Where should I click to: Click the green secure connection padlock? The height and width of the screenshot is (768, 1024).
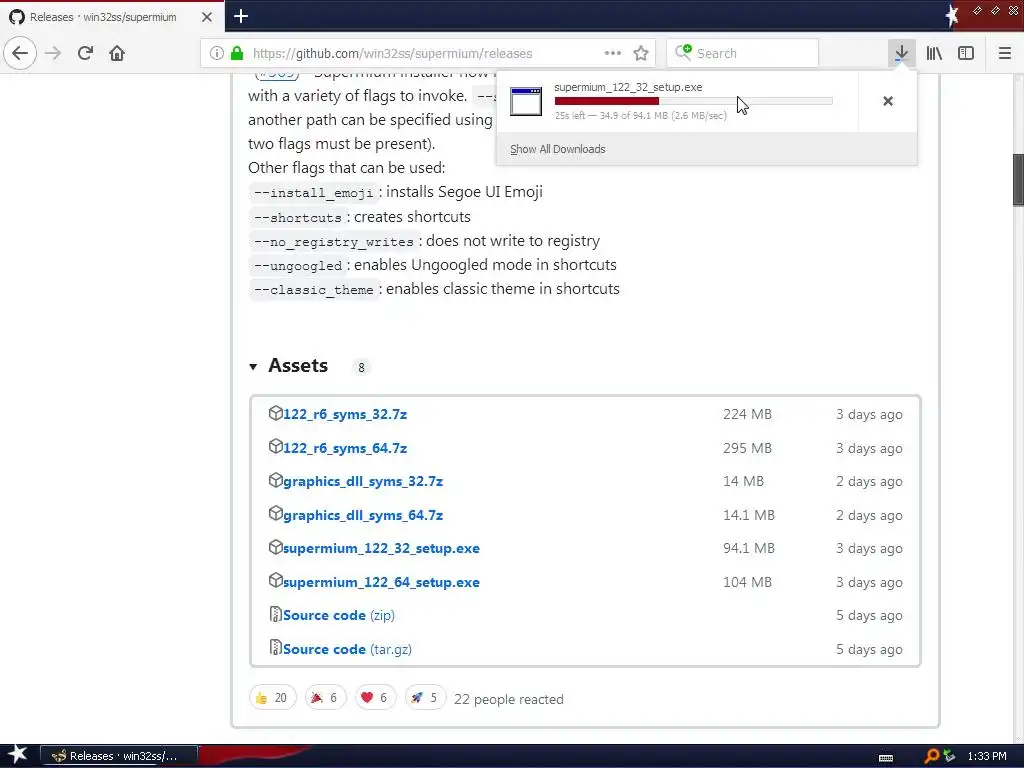click(x=237, y=53)
